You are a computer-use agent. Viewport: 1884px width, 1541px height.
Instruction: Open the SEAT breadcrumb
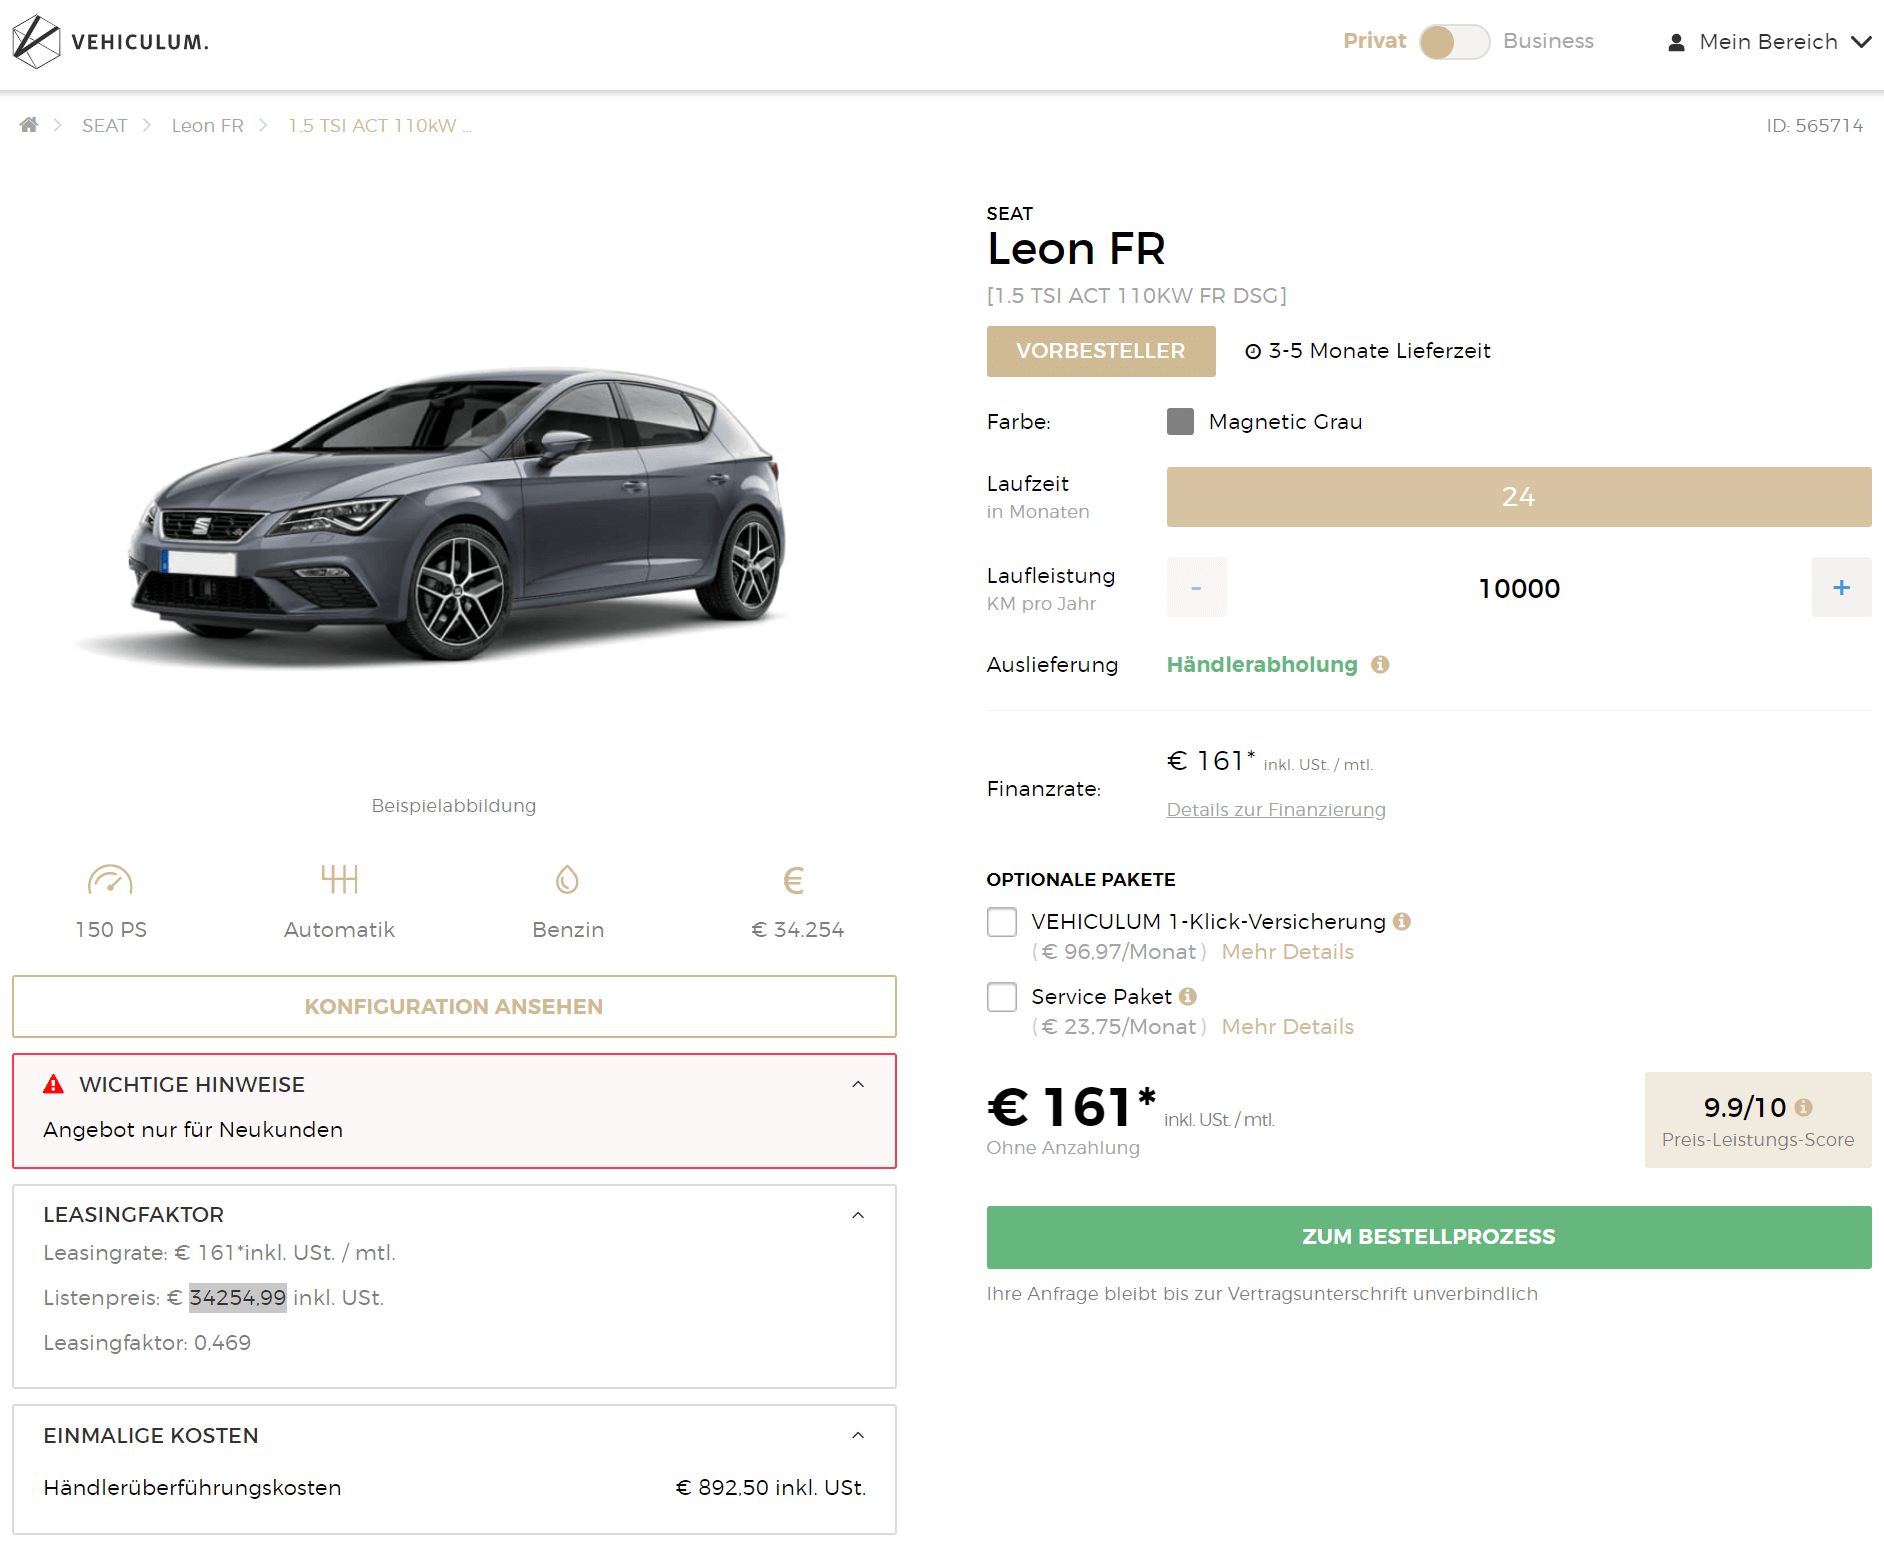pyautogui.click(x=105, y=125)
